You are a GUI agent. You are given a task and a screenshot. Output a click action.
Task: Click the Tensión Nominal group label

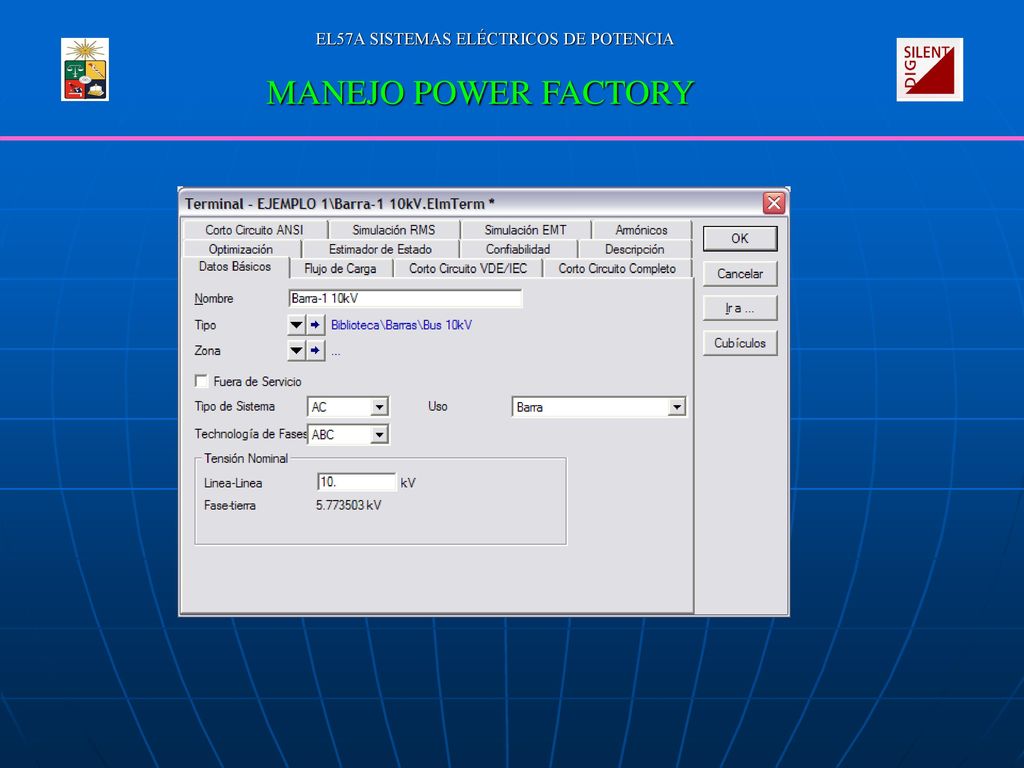click(x=246, y=458)
